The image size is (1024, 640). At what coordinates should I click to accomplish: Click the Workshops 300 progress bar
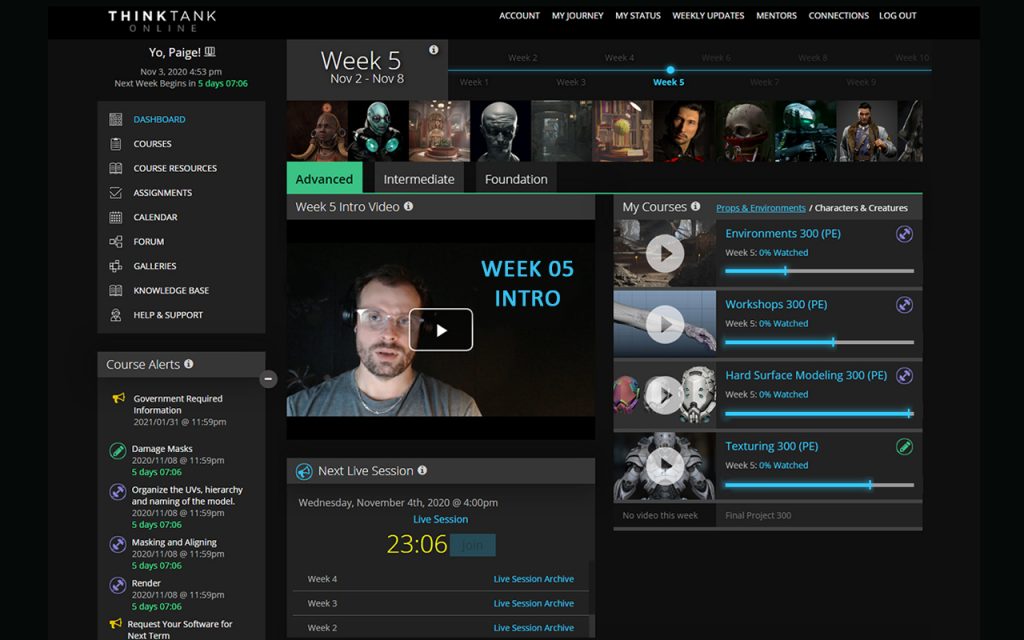click(818, 342)
